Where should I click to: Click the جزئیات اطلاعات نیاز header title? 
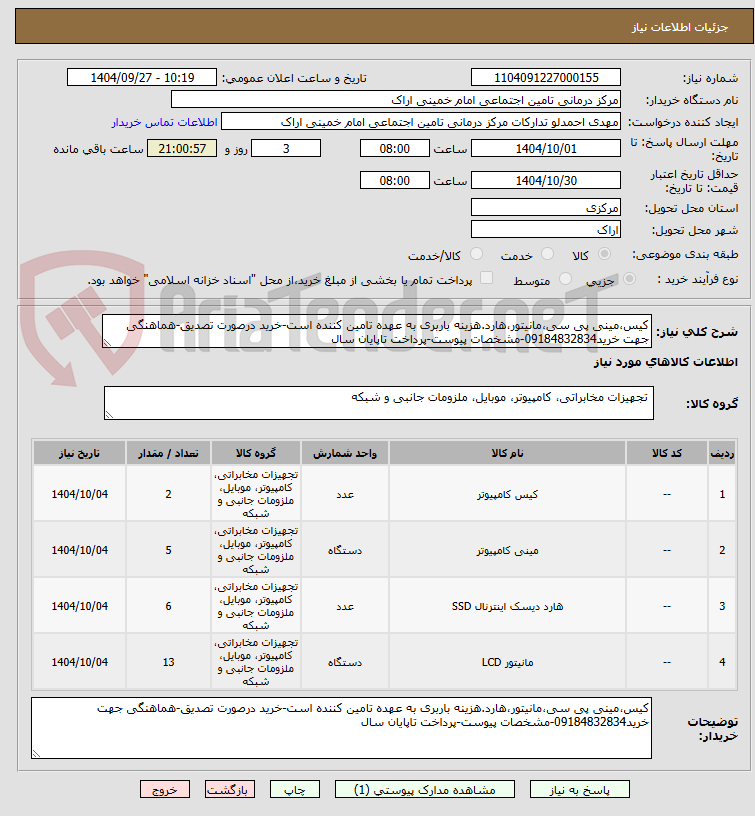[x=680, y=27]
